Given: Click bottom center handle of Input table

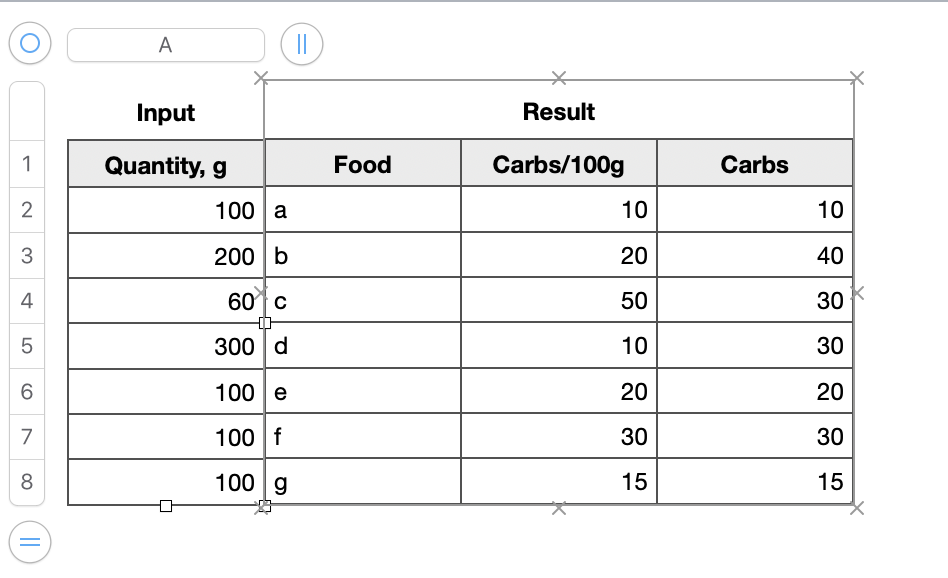Looking at the screenshot, I should click(166, 506).
